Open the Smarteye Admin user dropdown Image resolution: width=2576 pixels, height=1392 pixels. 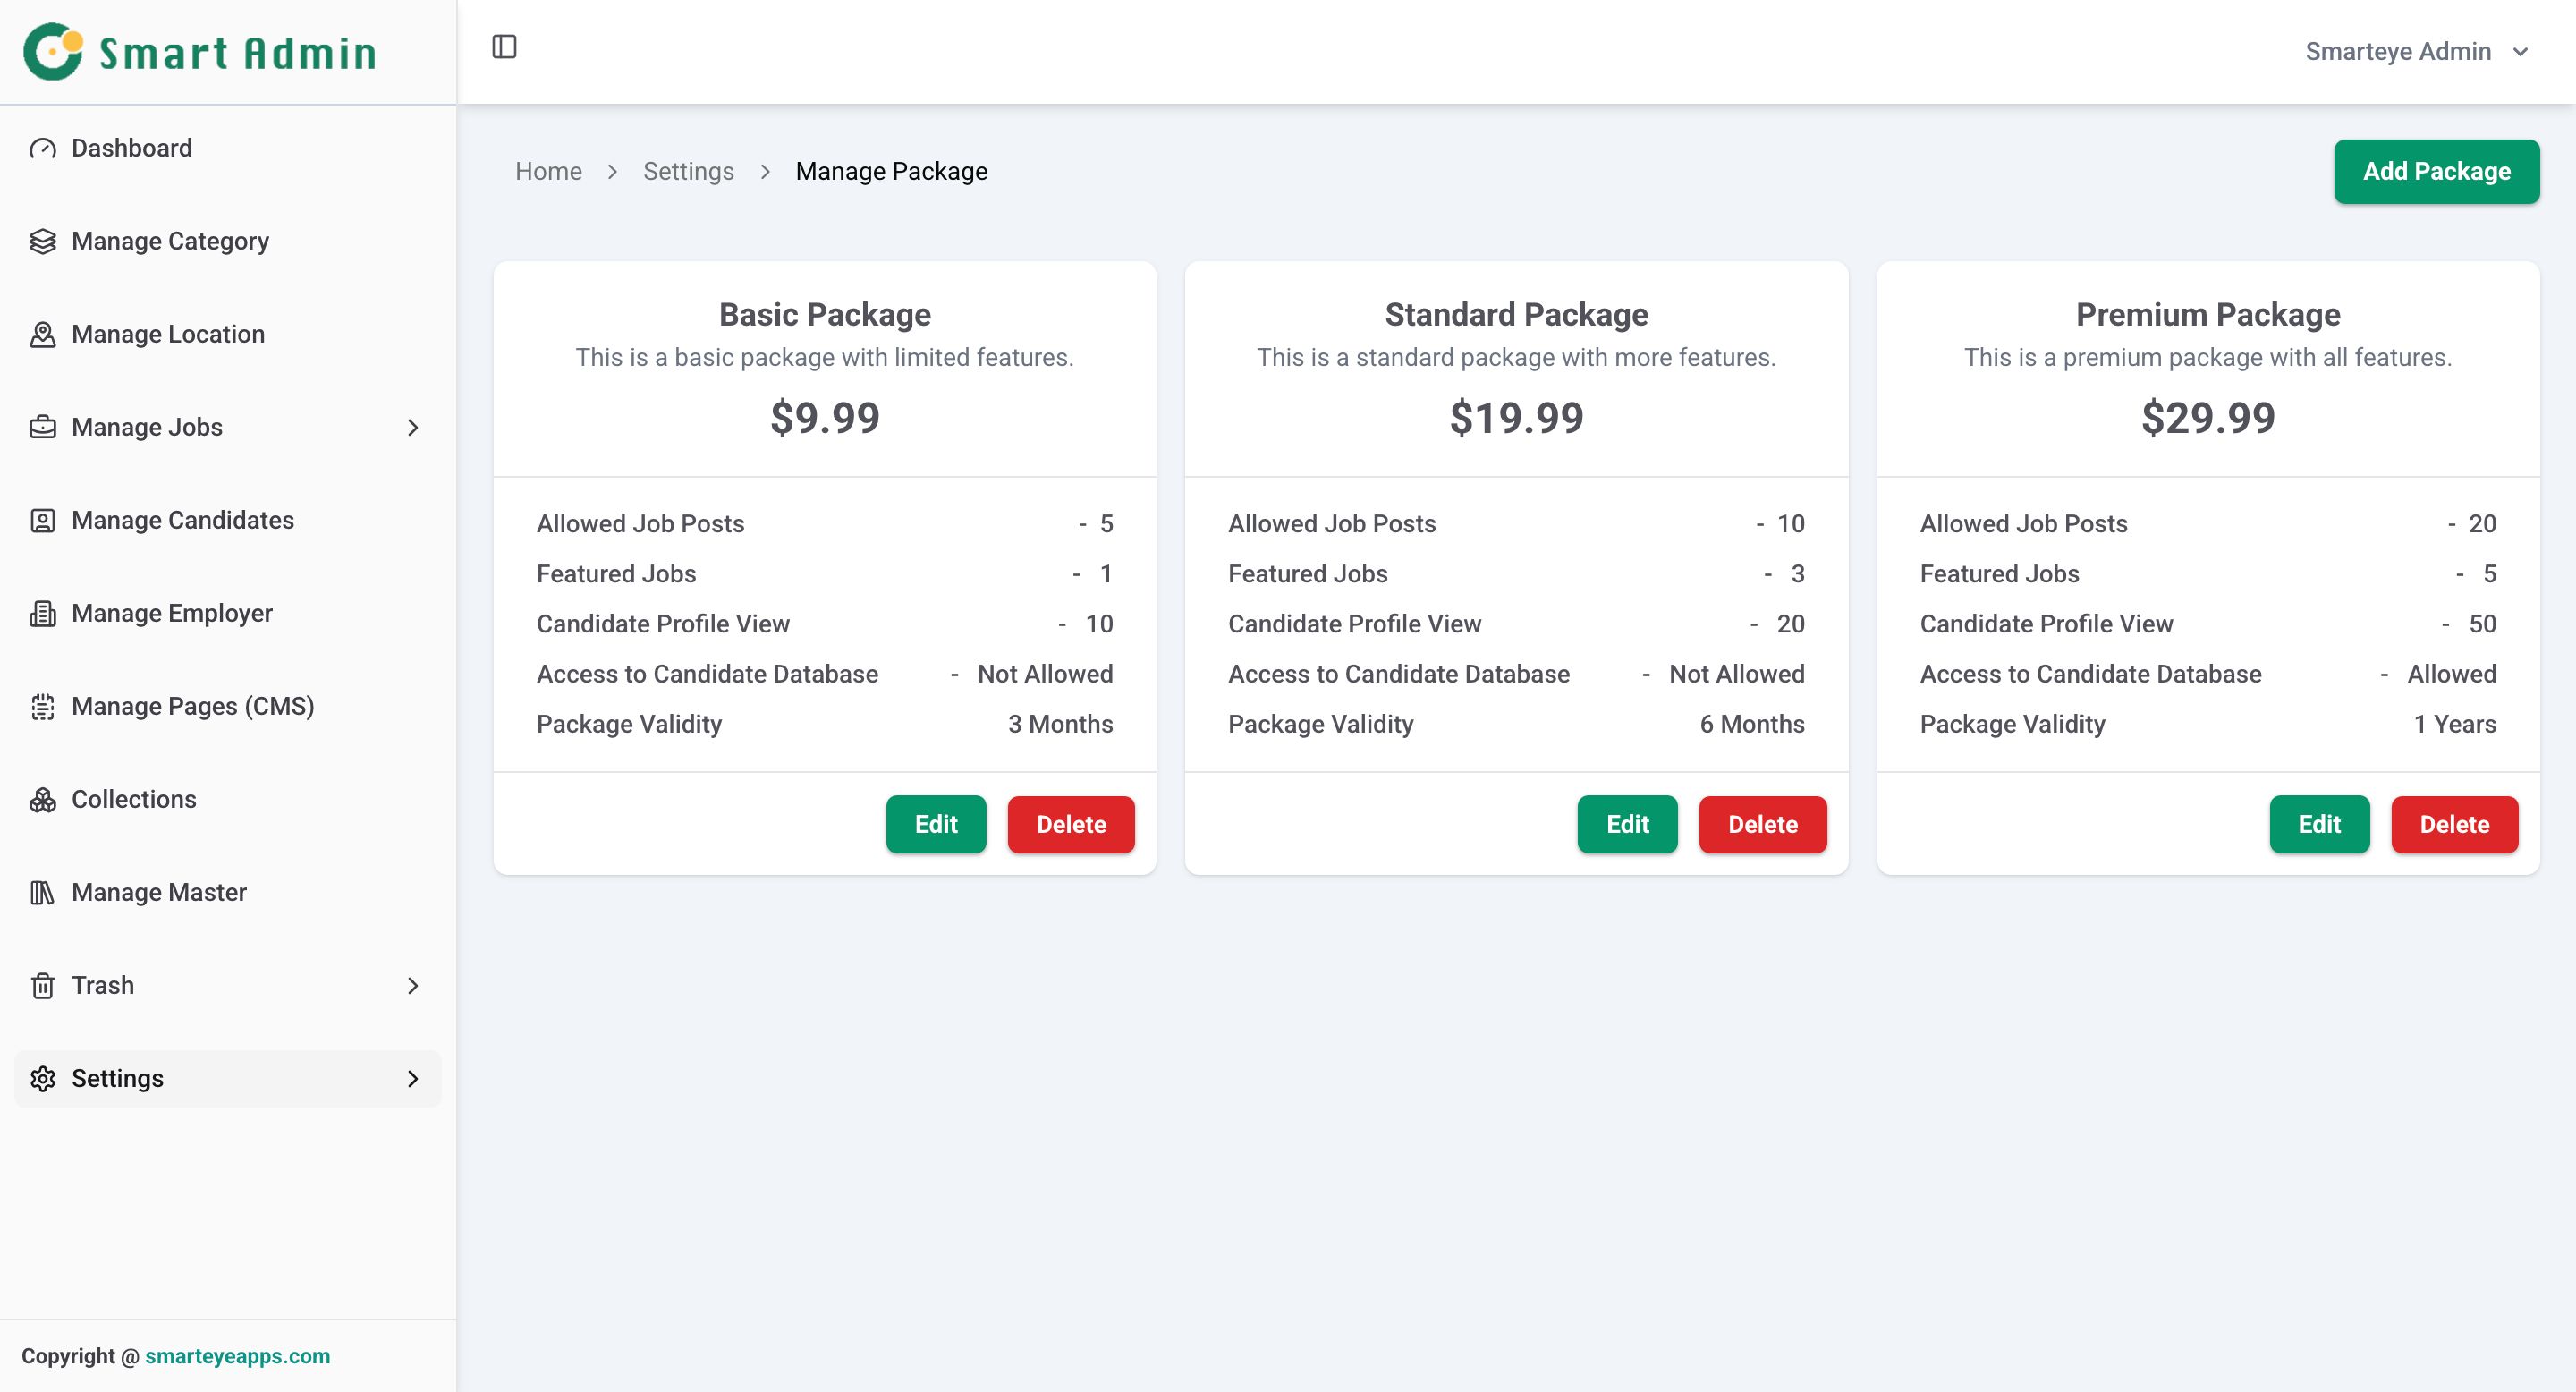(2415, 51)
